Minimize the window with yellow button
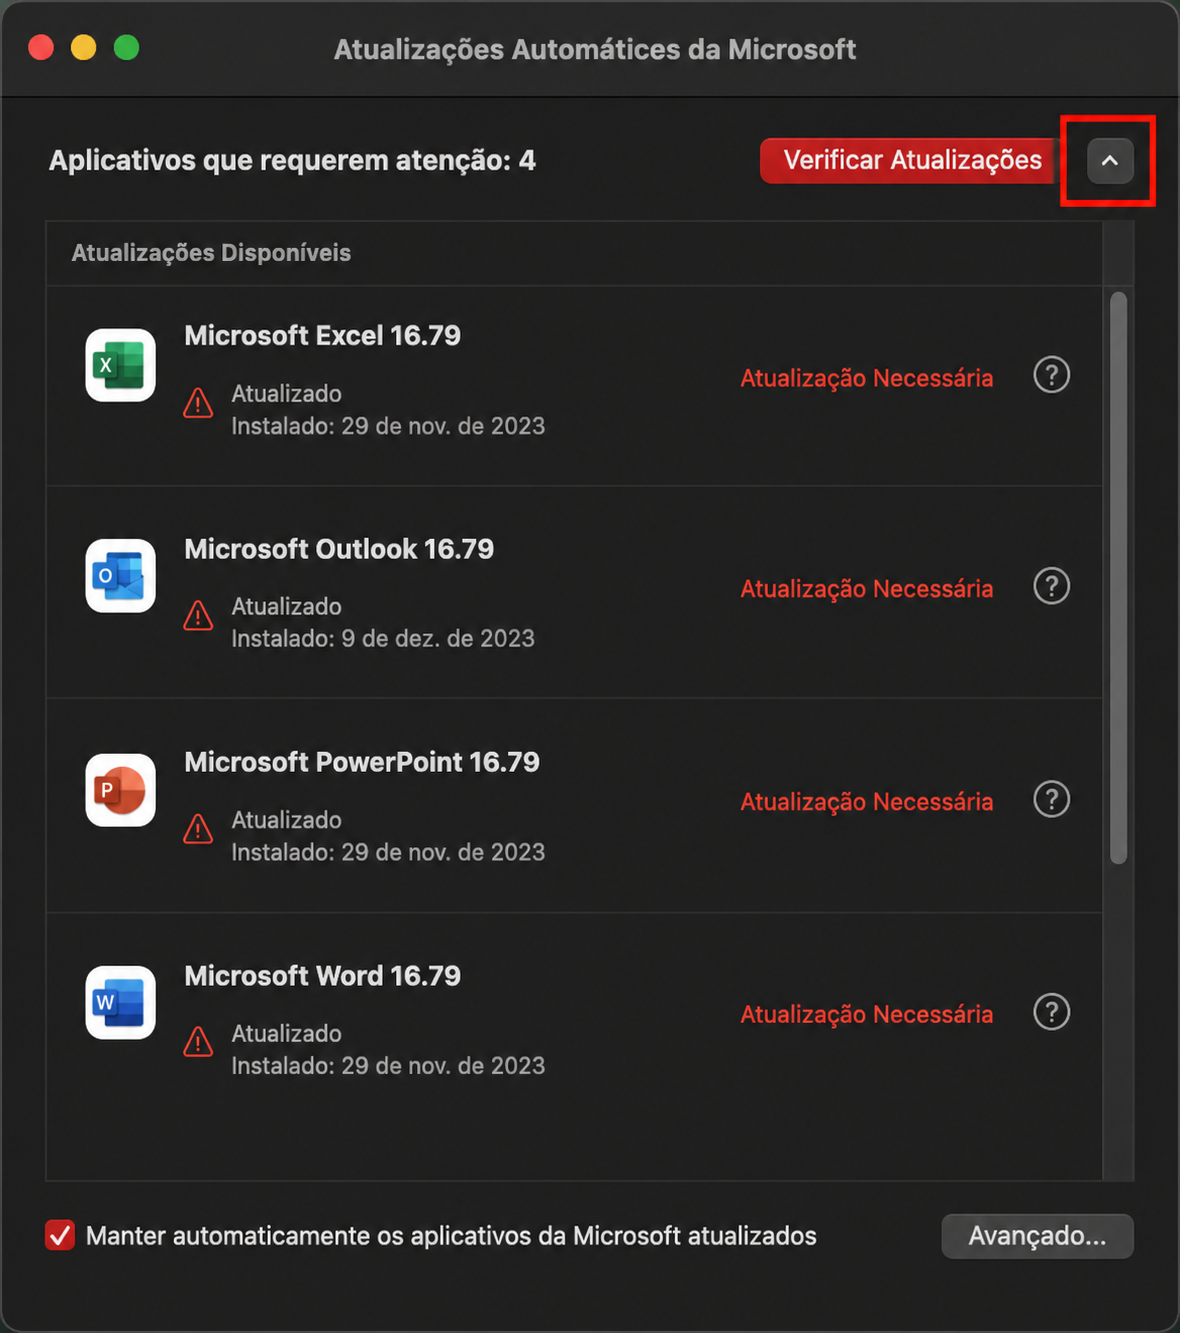This screenshot has height=1333, width=1180. 84,47
